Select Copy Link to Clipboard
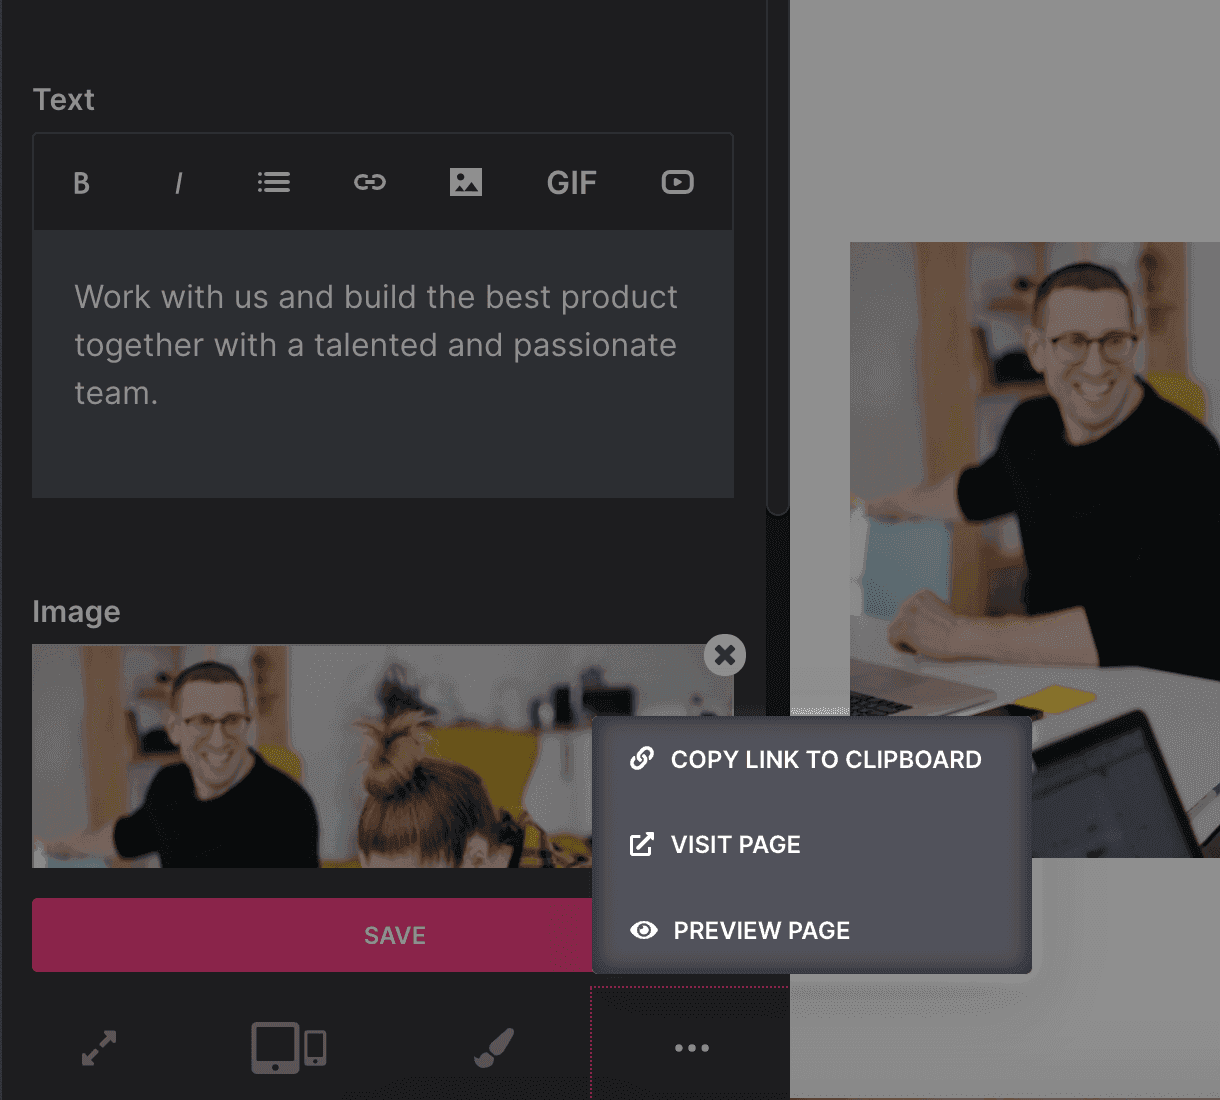The height and width of the screenshot is (1100, 1220). (812, 760)
